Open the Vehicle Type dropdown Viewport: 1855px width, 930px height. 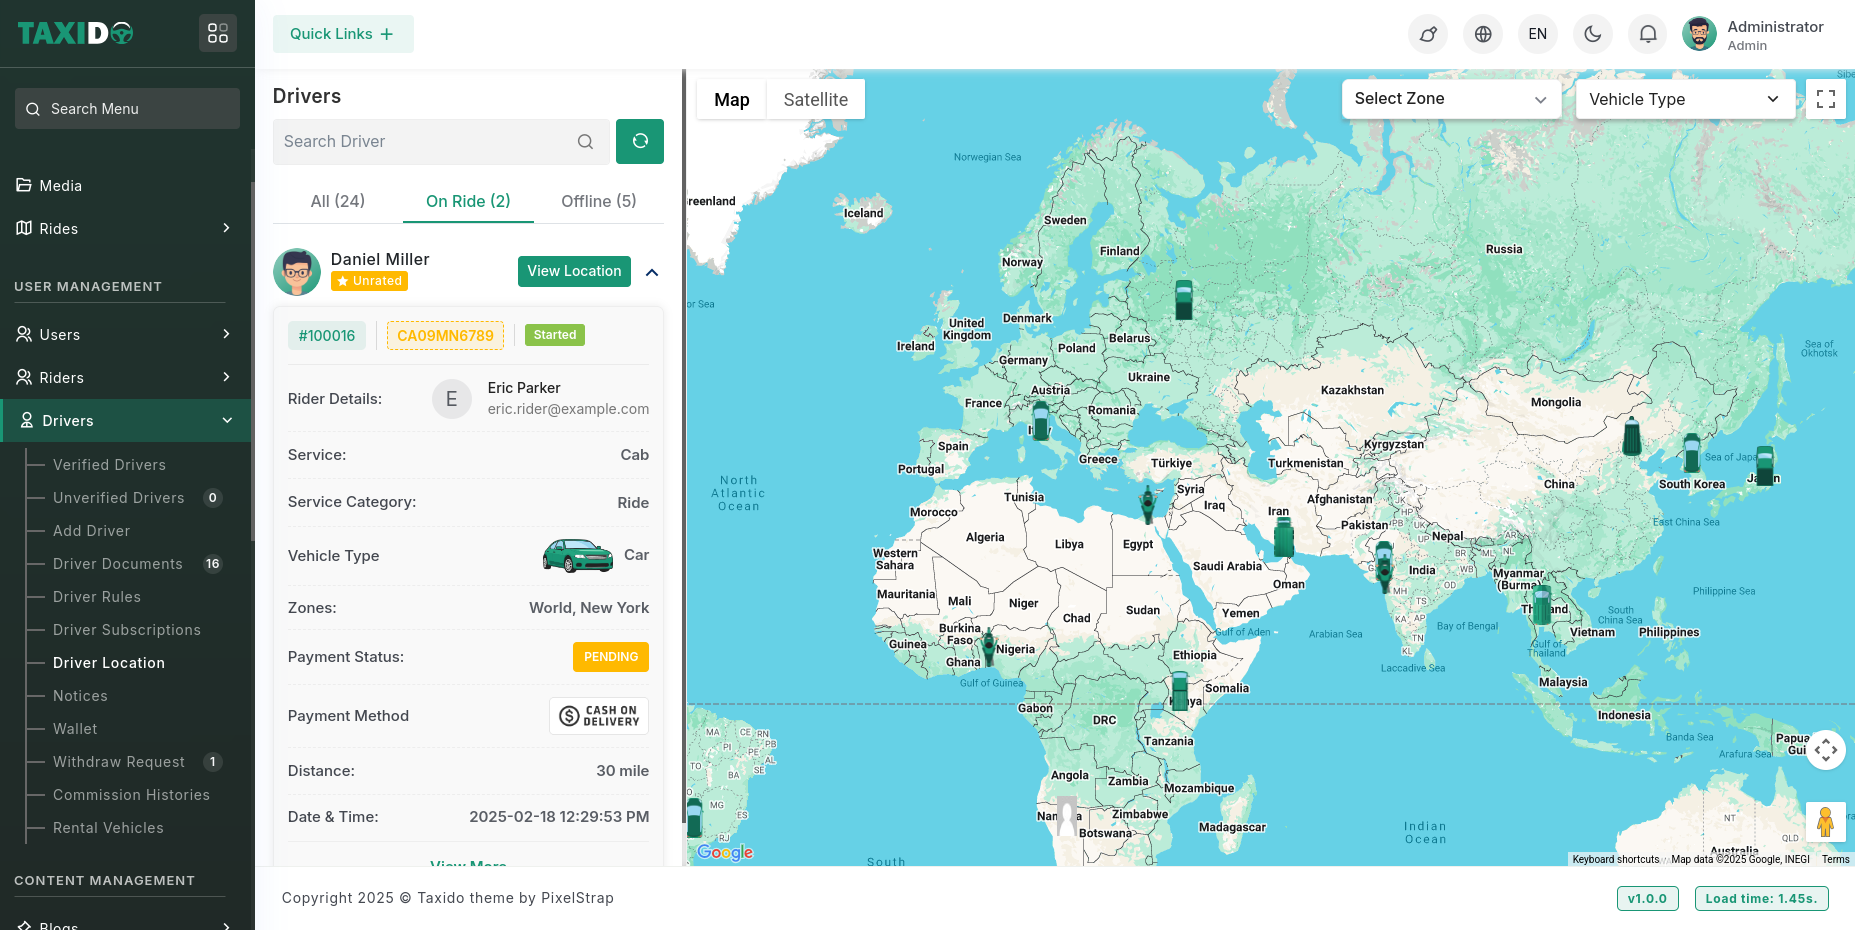tap(1684, 99)
